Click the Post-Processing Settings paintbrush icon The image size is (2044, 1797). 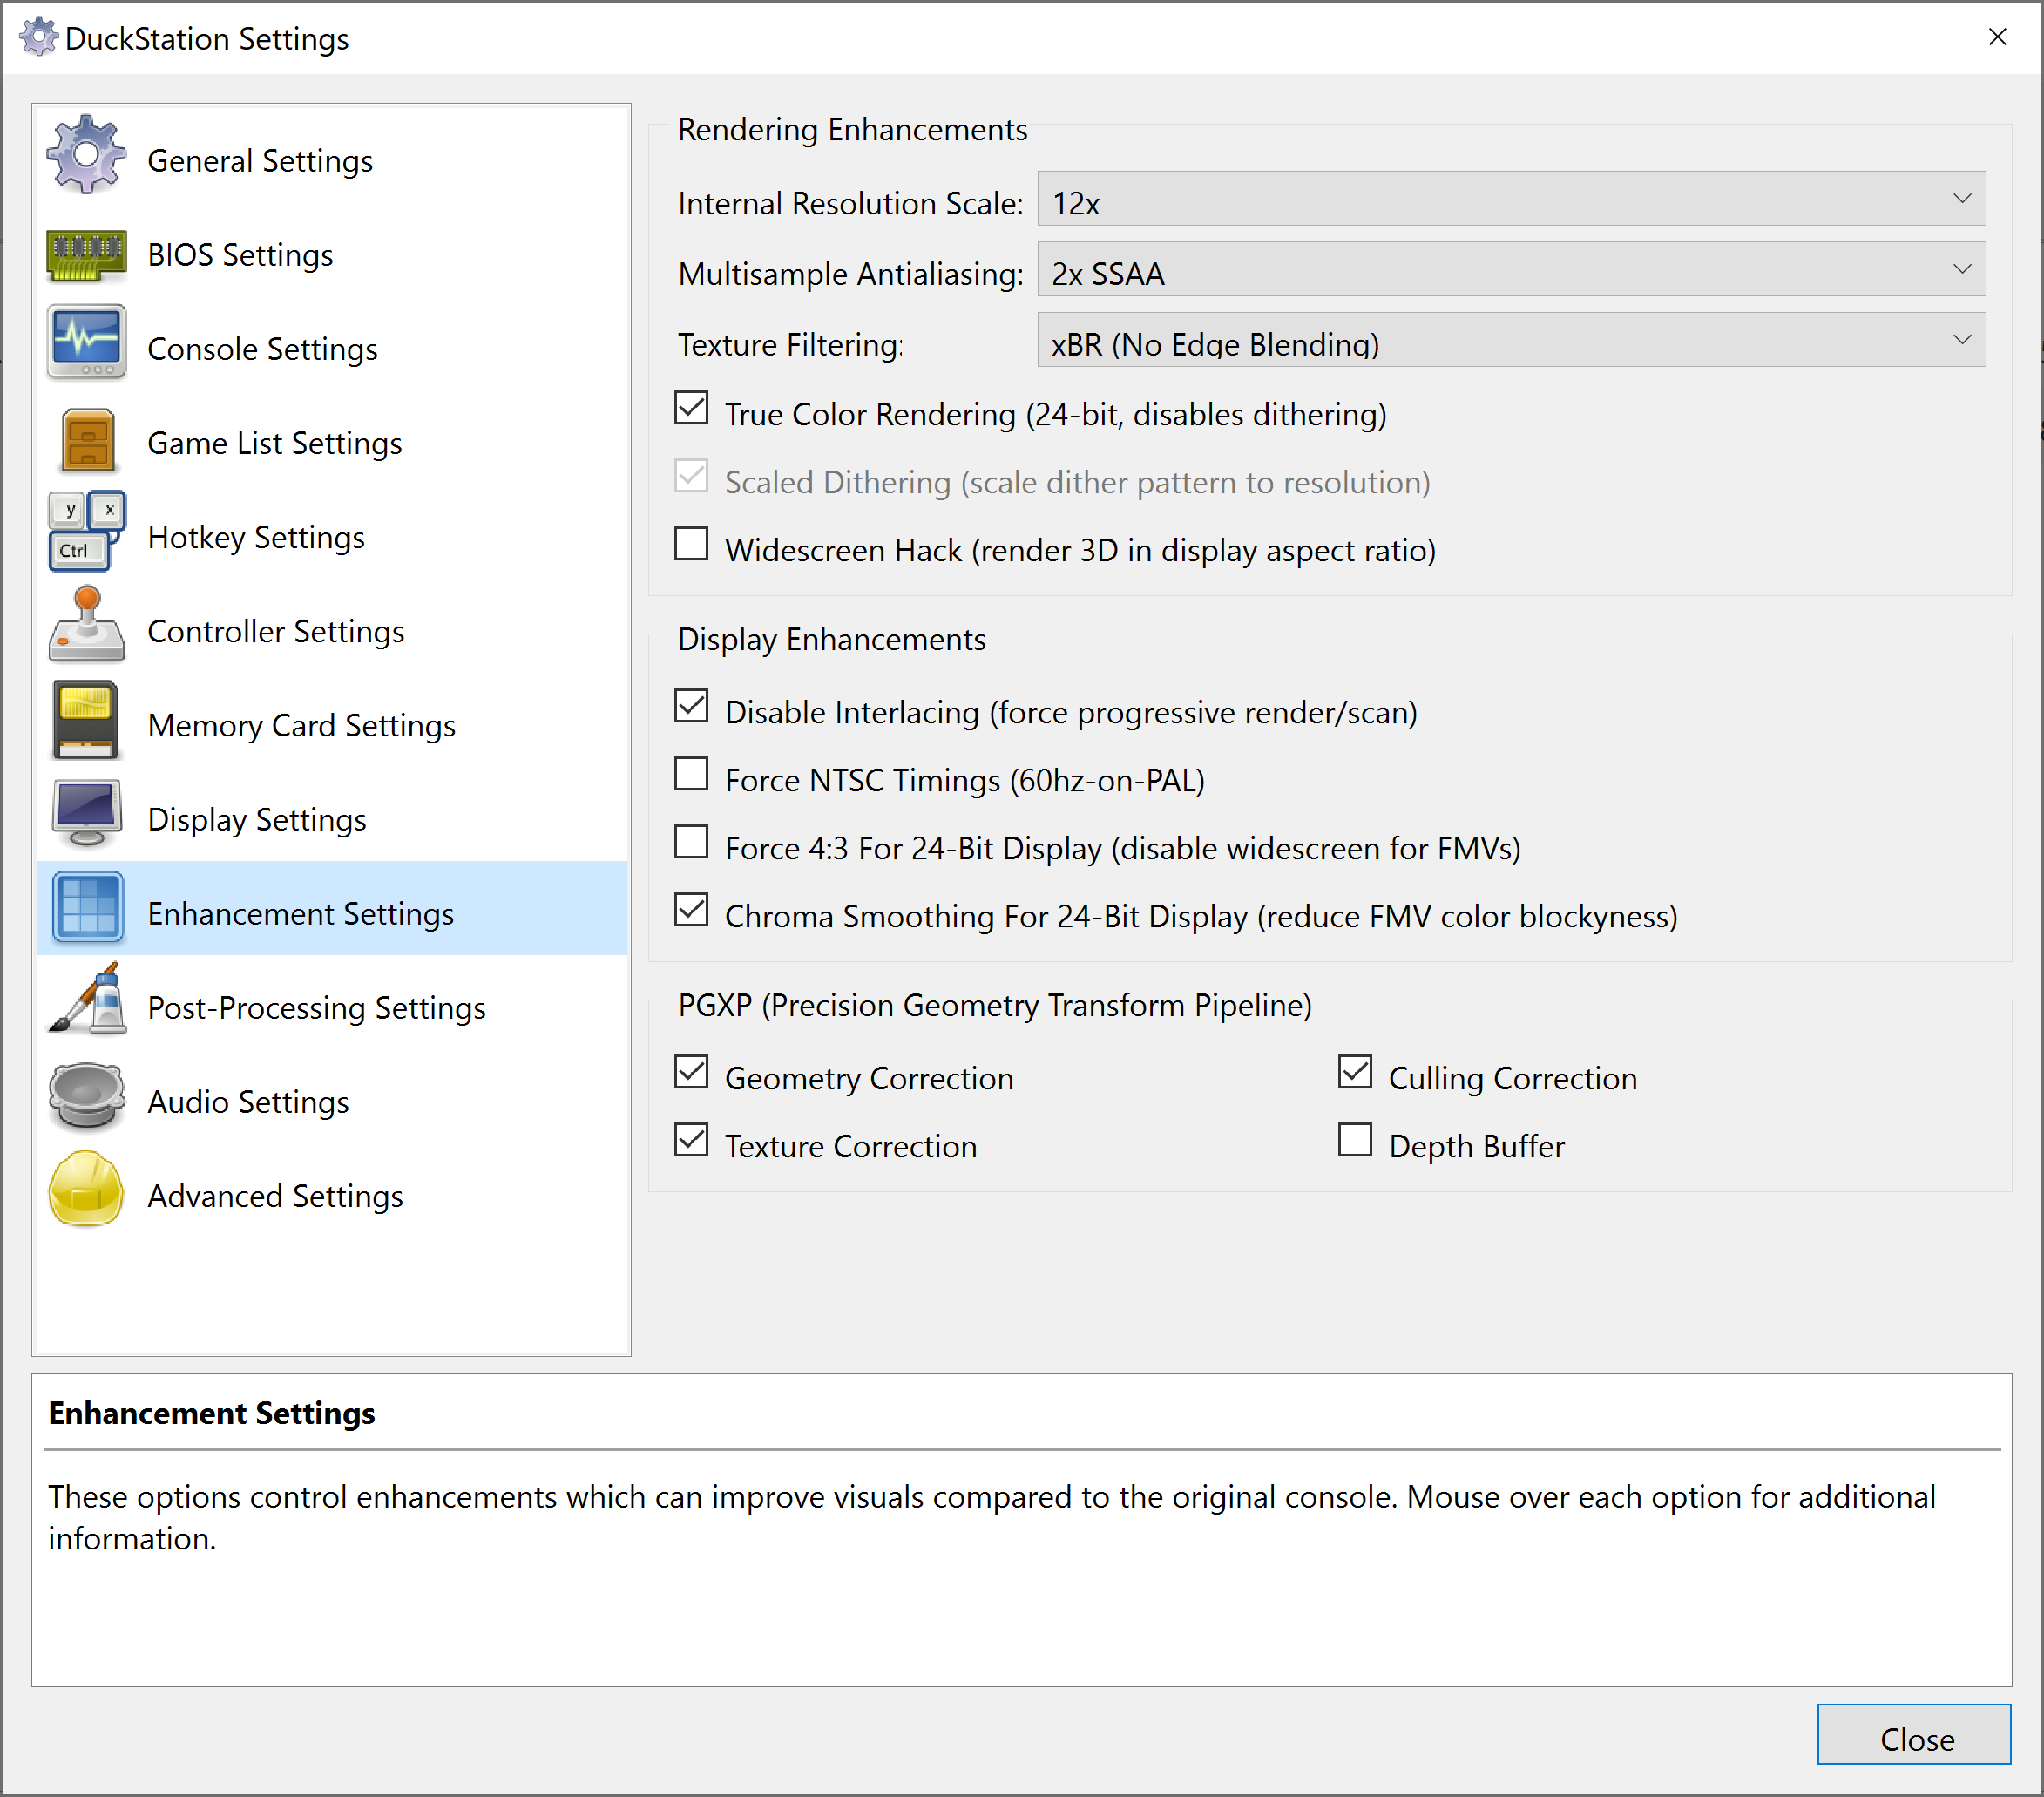(86, 999)
